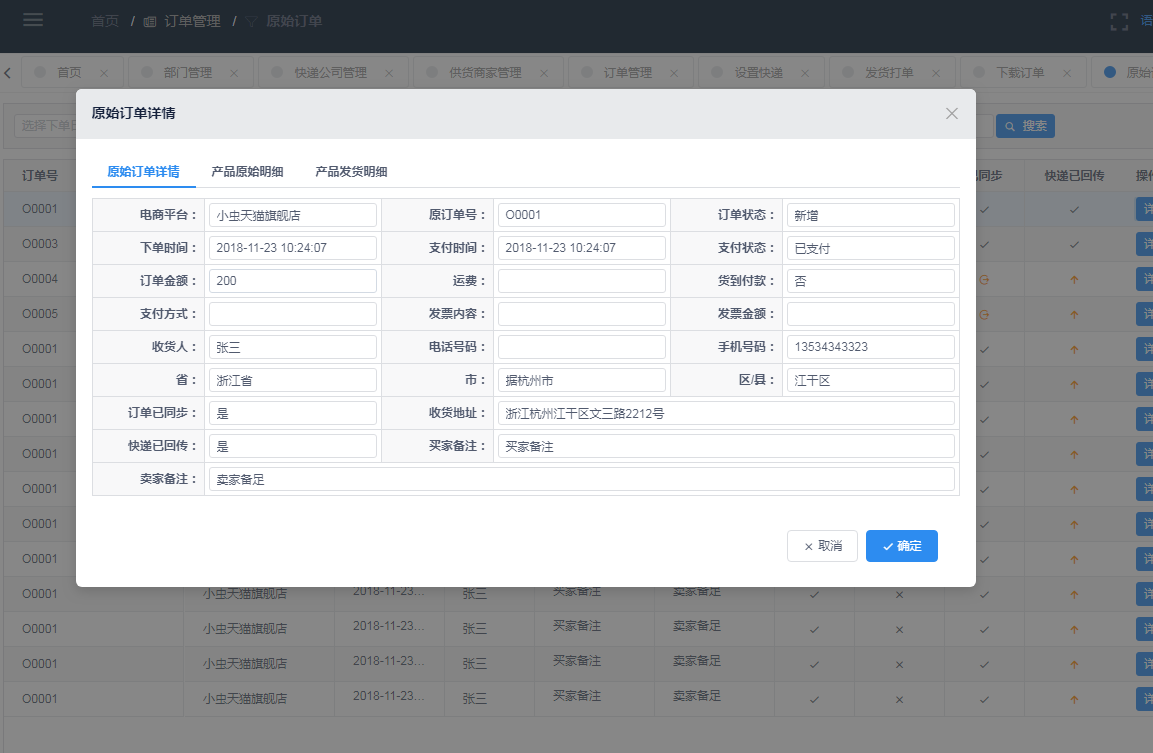Click the 电商平台 input field

(x=293, y=215)
